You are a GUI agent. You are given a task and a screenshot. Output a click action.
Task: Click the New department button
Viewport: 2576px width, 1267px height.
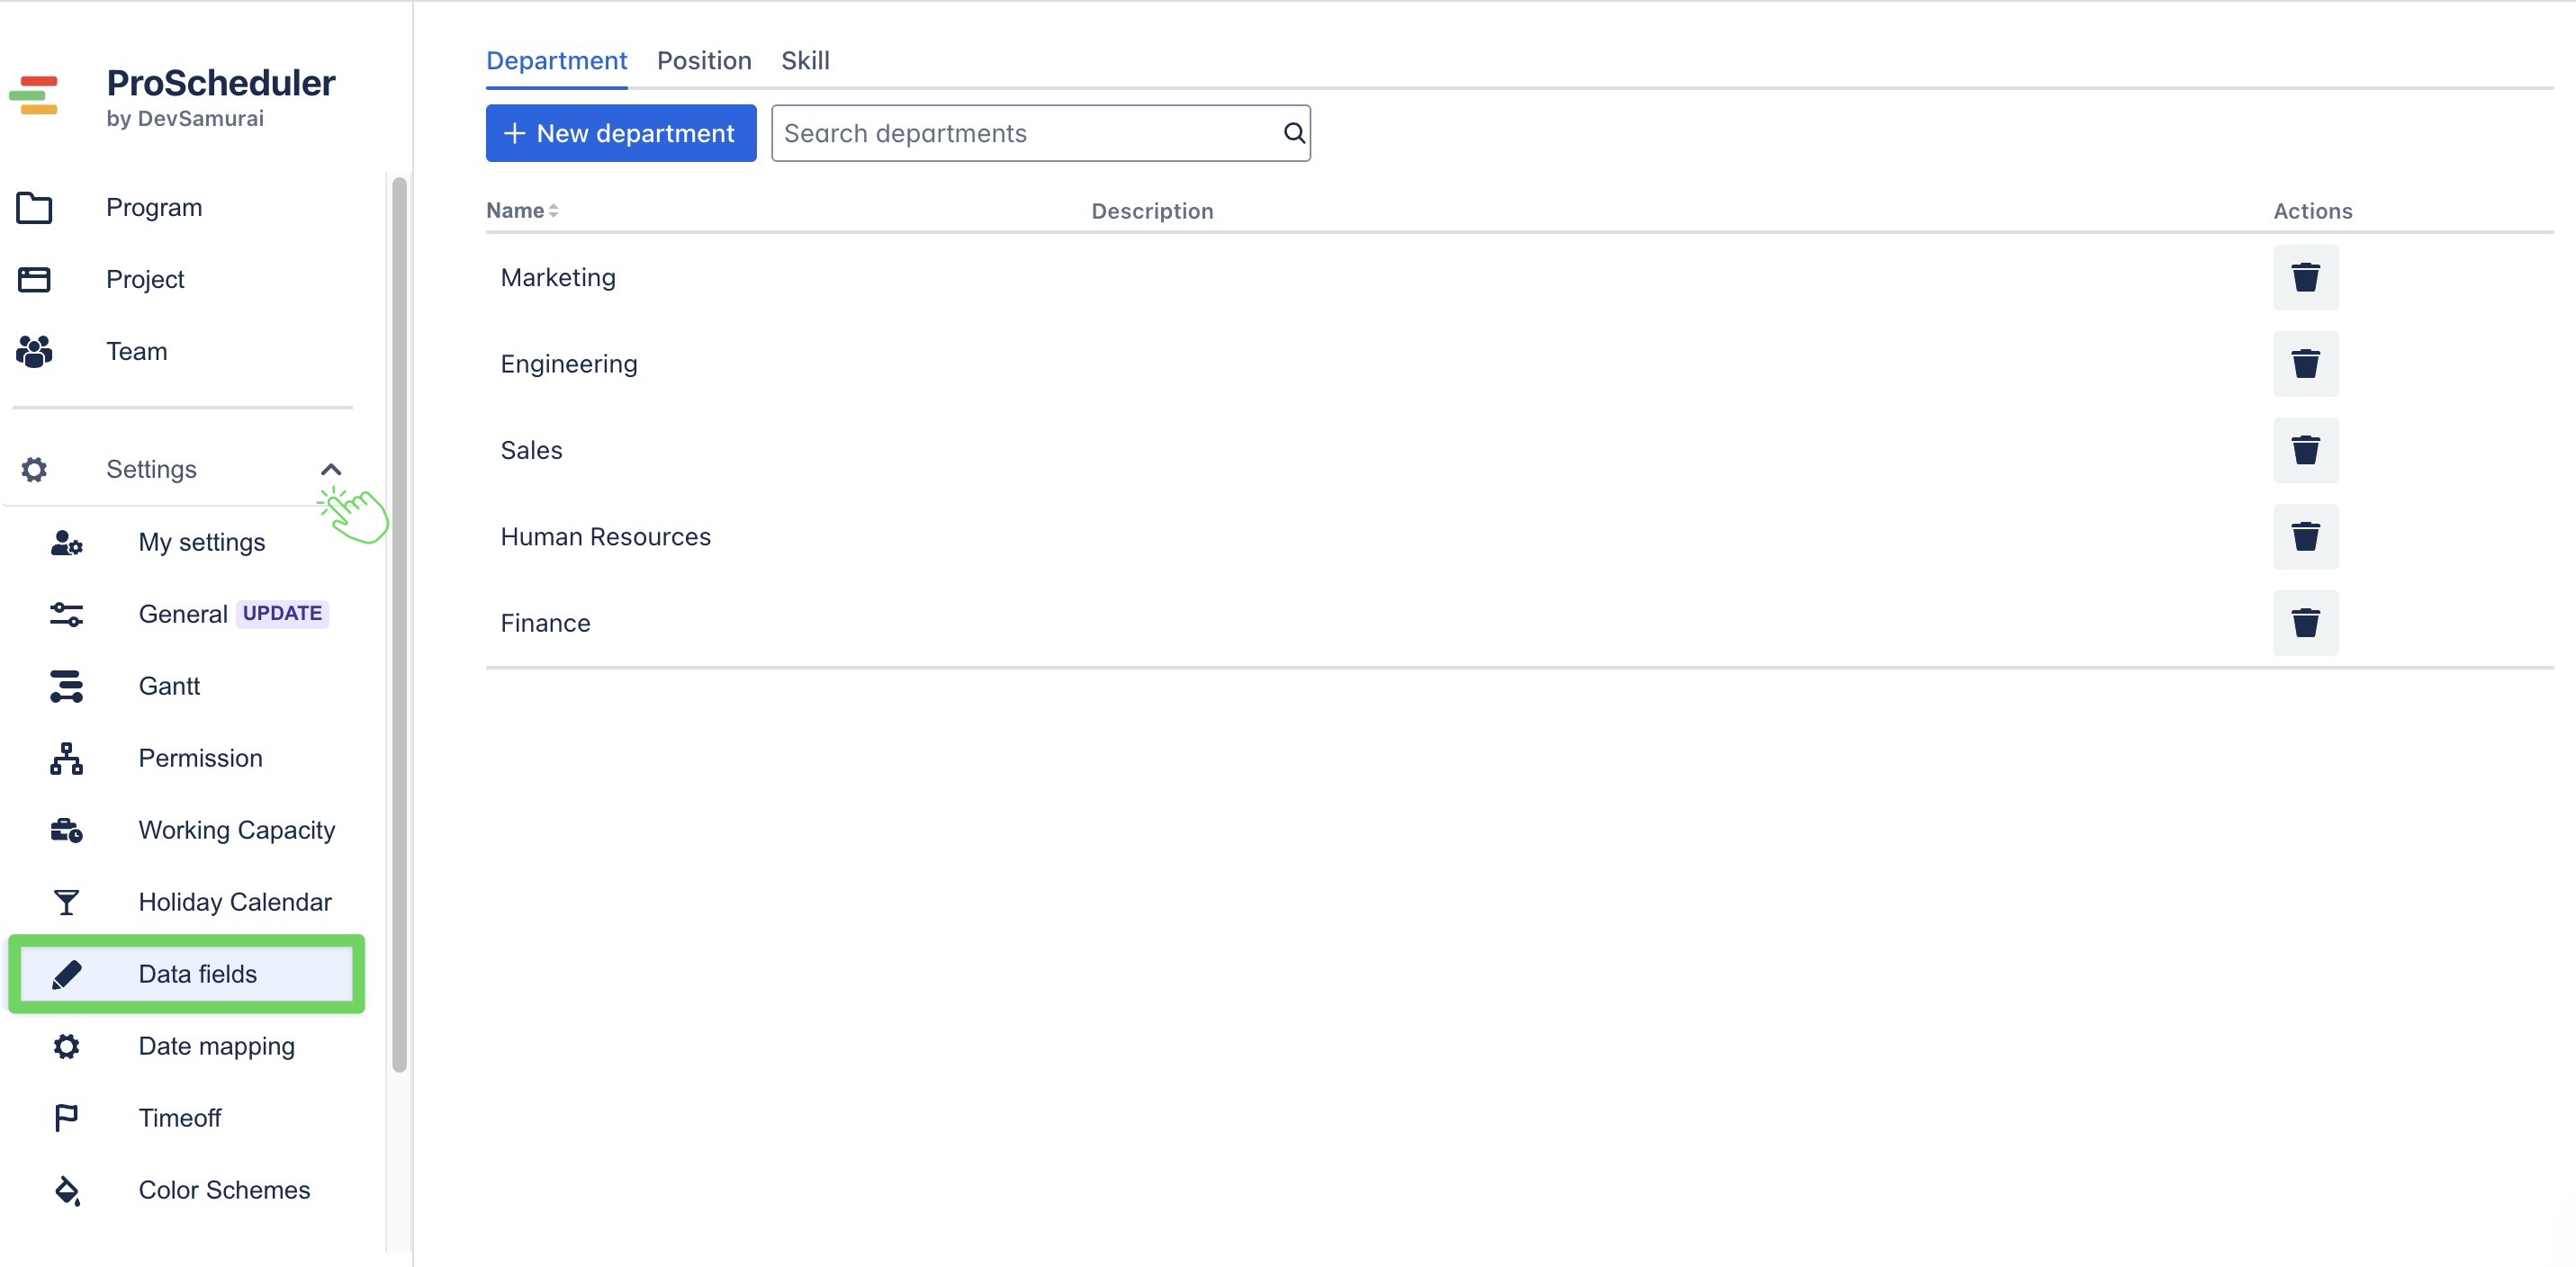pyautogui.click(x=621, y=133)
